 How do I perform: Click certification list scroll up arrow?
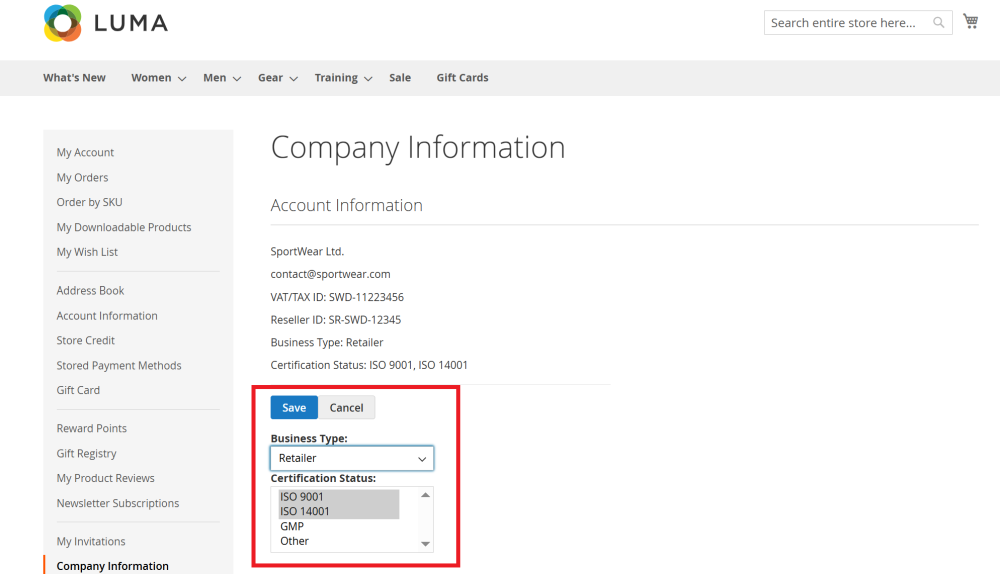pyautogui.click(x=425, y=495)
